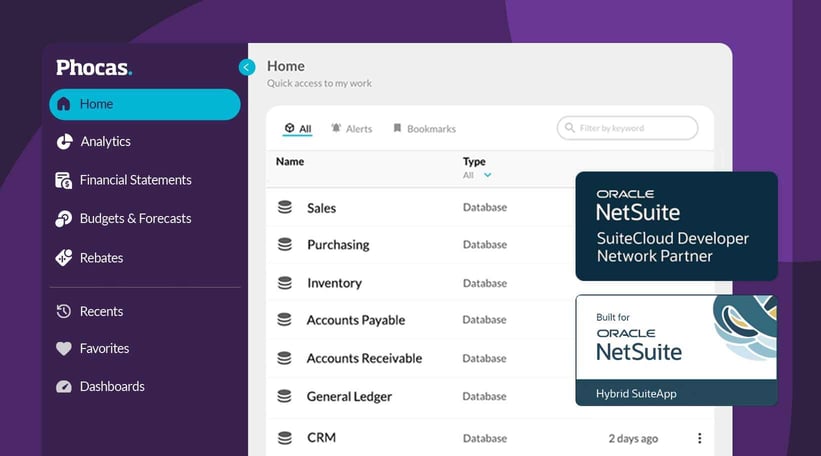Select the All tab

pyautogui.click(x=297, y=128)
